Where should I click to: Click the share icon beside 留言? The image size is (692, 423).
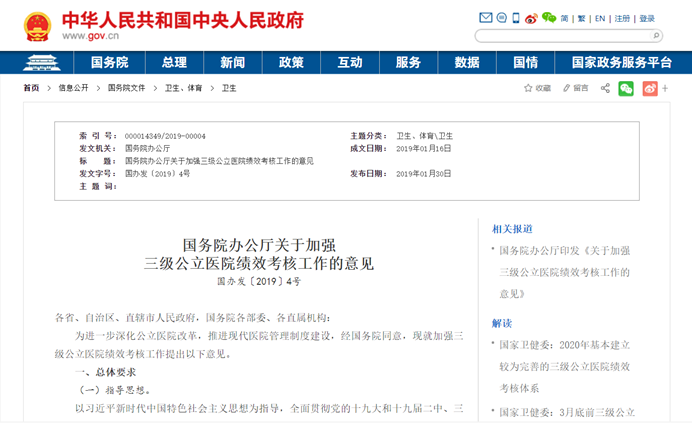click(x=605, y=88)
